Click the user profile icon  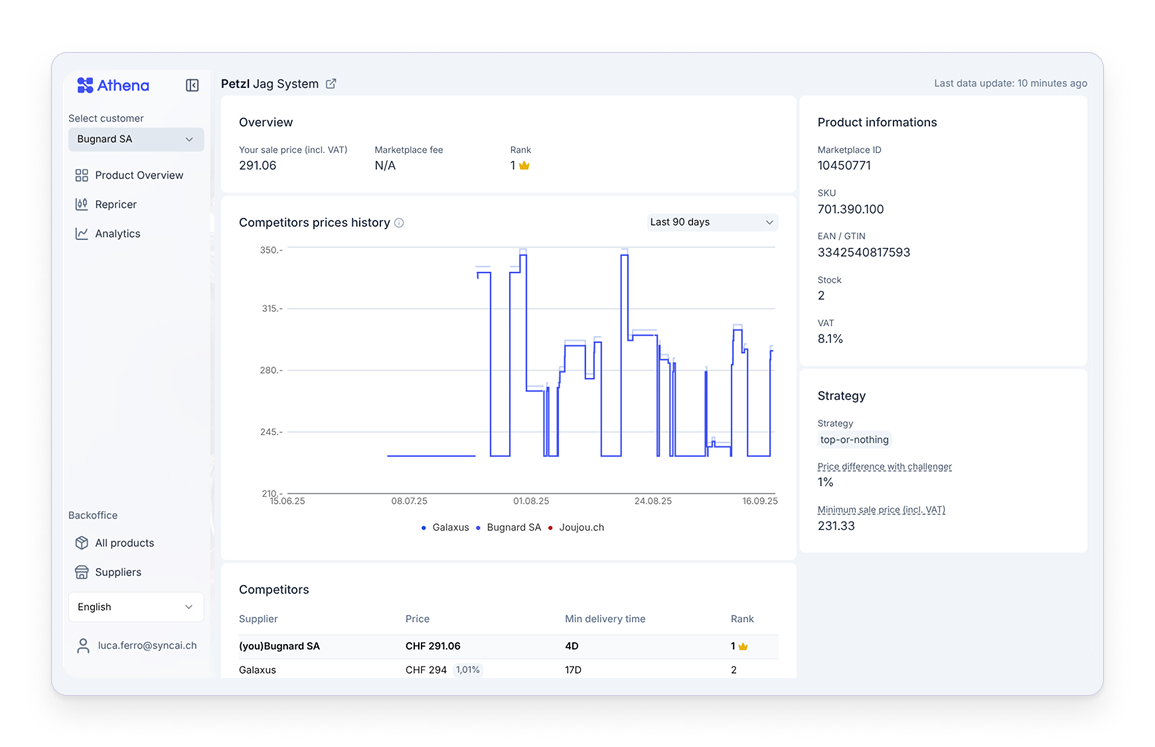(x=83, y=646)
